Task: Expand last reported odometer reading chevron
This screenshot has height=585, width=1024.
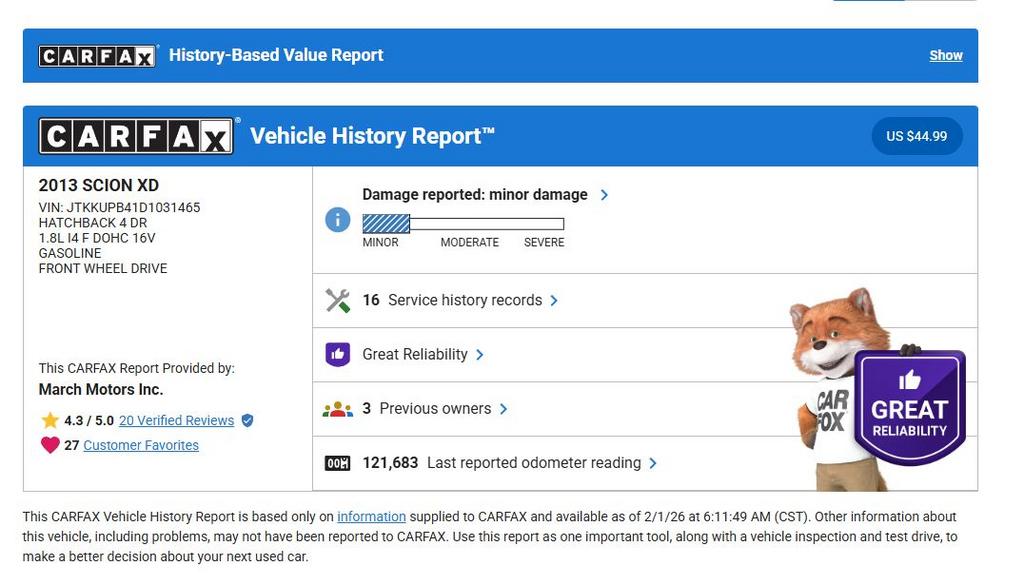Action: [653, 463]
